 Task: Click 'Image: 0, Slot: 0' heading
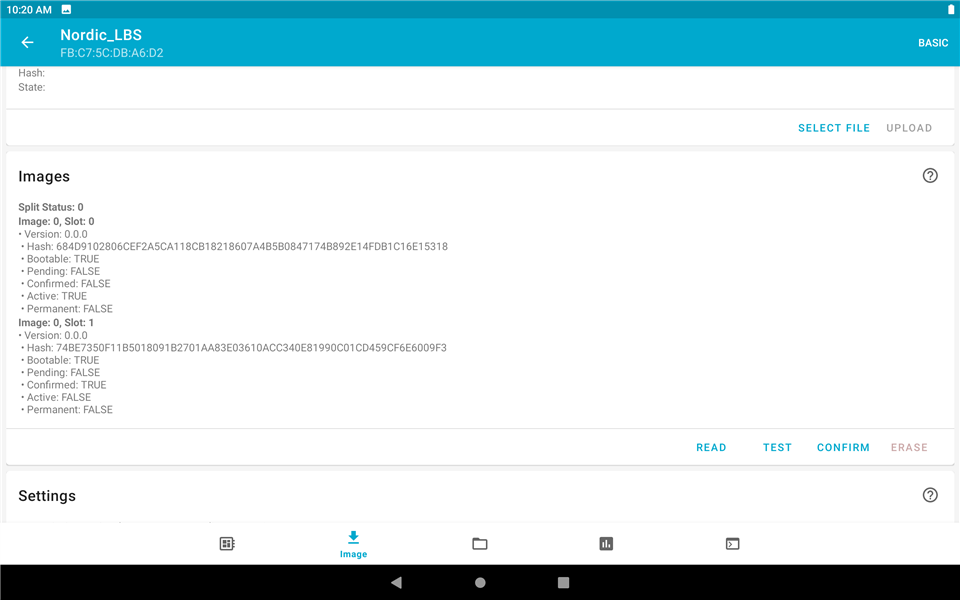56,222
